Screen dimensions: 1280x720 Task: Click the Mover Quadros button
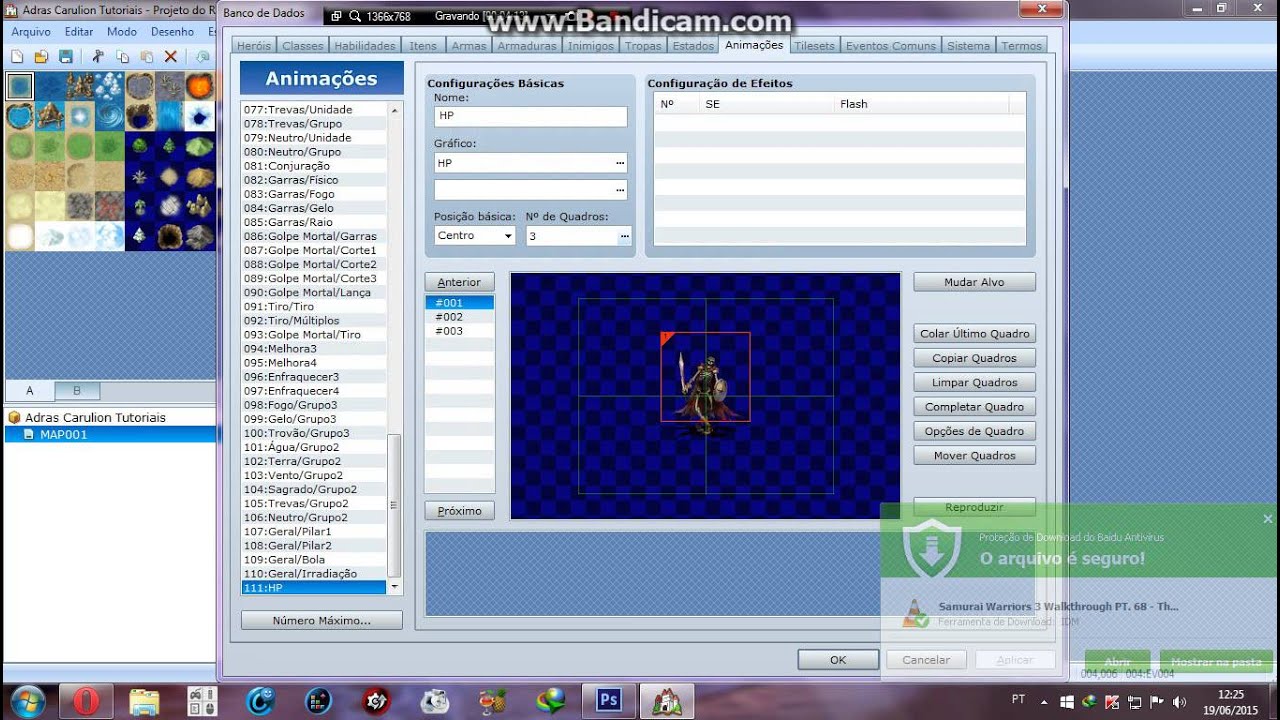(974, 455)
